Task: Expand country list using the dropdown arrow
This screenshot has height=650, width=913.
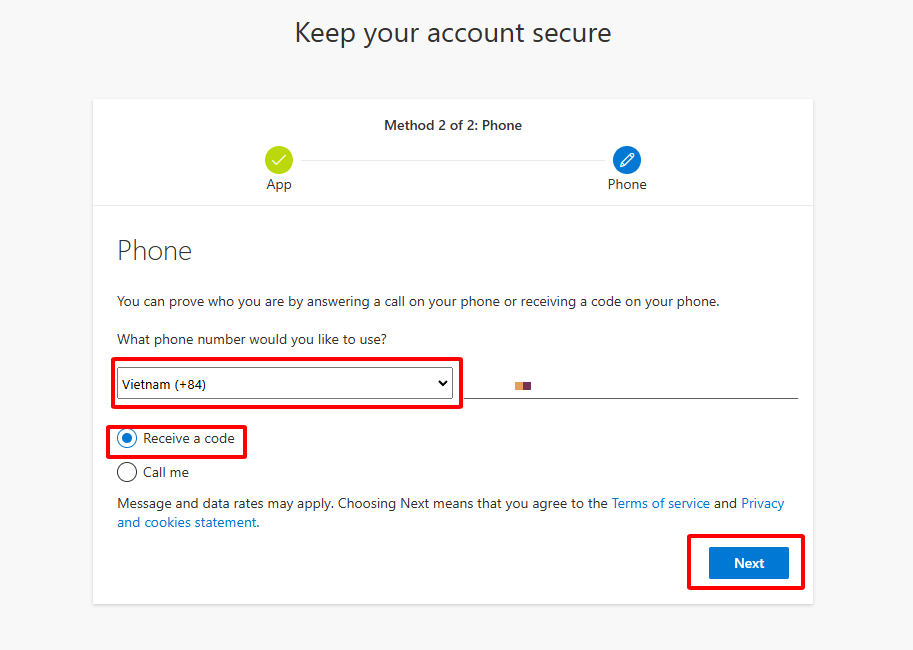Action: 443,384
